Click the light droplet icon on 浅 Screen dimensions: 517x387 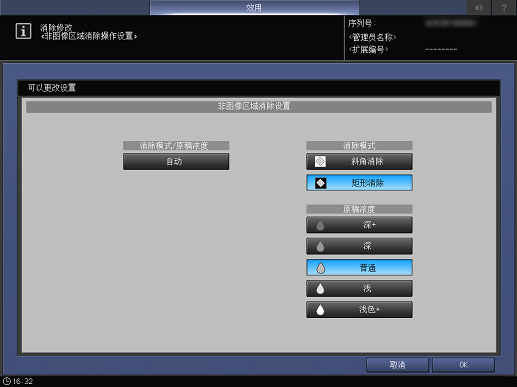point(320,289)
